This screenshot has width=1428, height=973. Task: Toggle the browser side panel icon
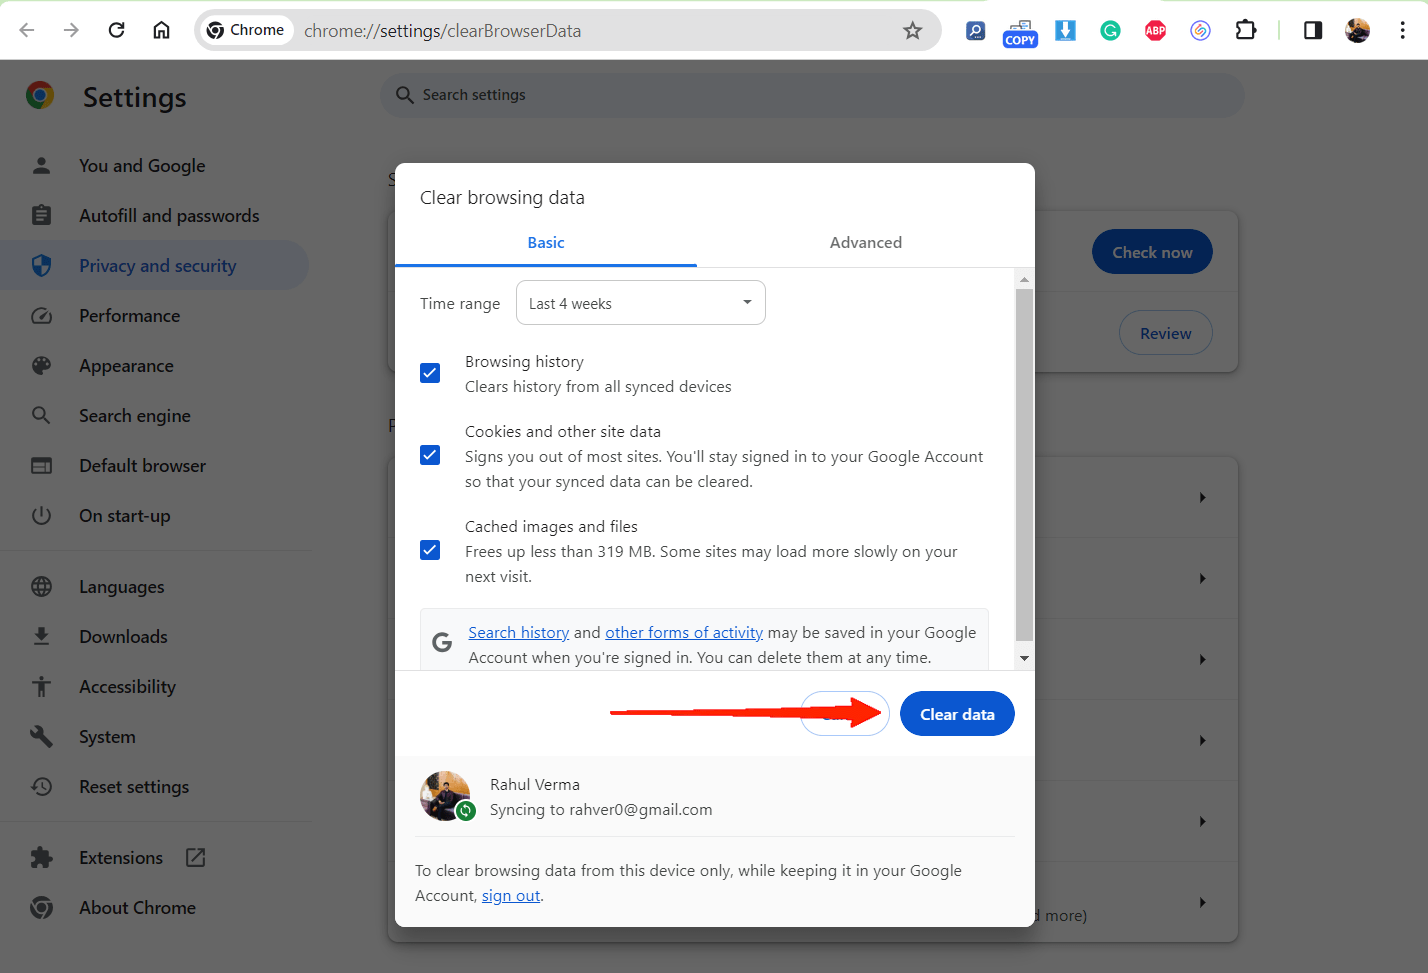1313,30
